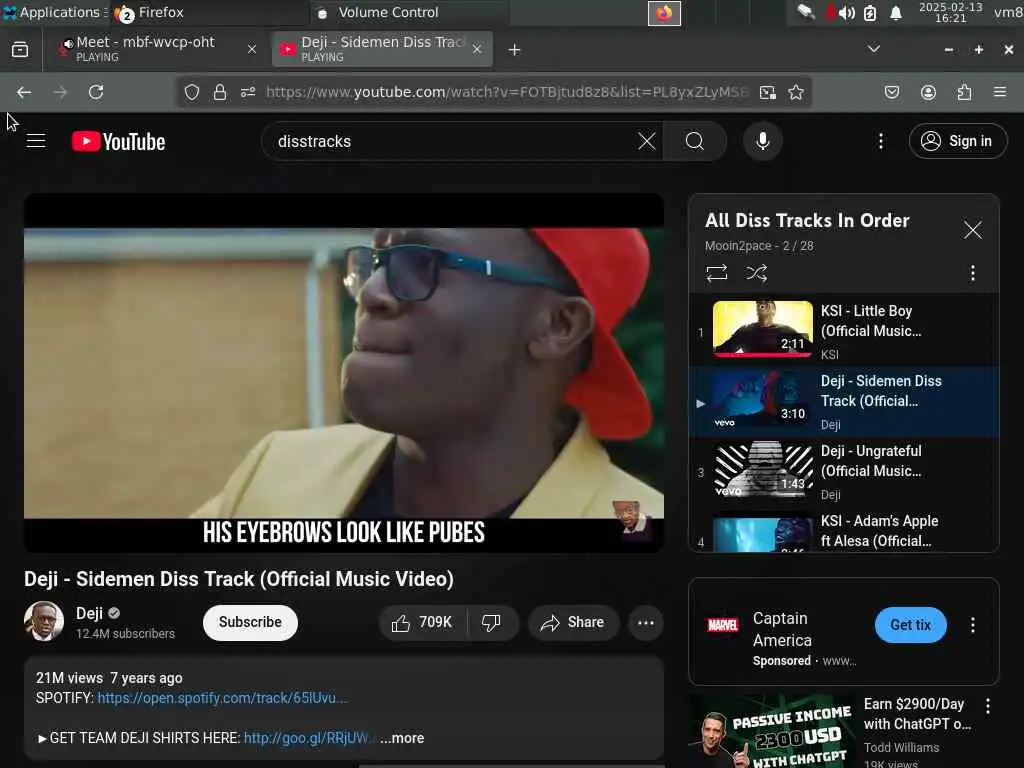This screenshot has width=1024, height=768.
Task: Expand description with ...more
Action: tap(402, 738)
